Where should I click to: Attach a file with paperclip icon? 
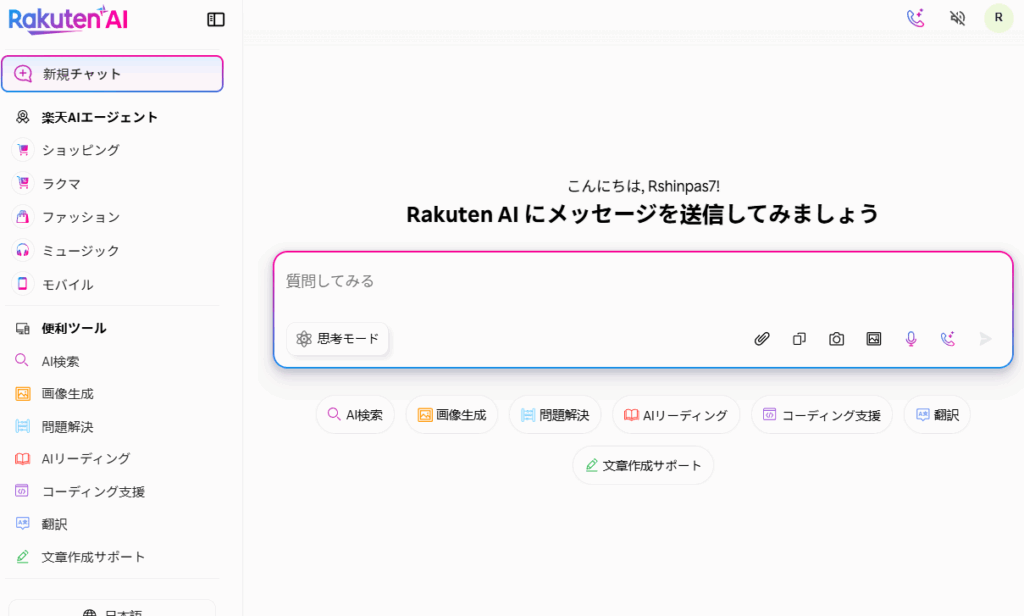click(x=761, y=339)
